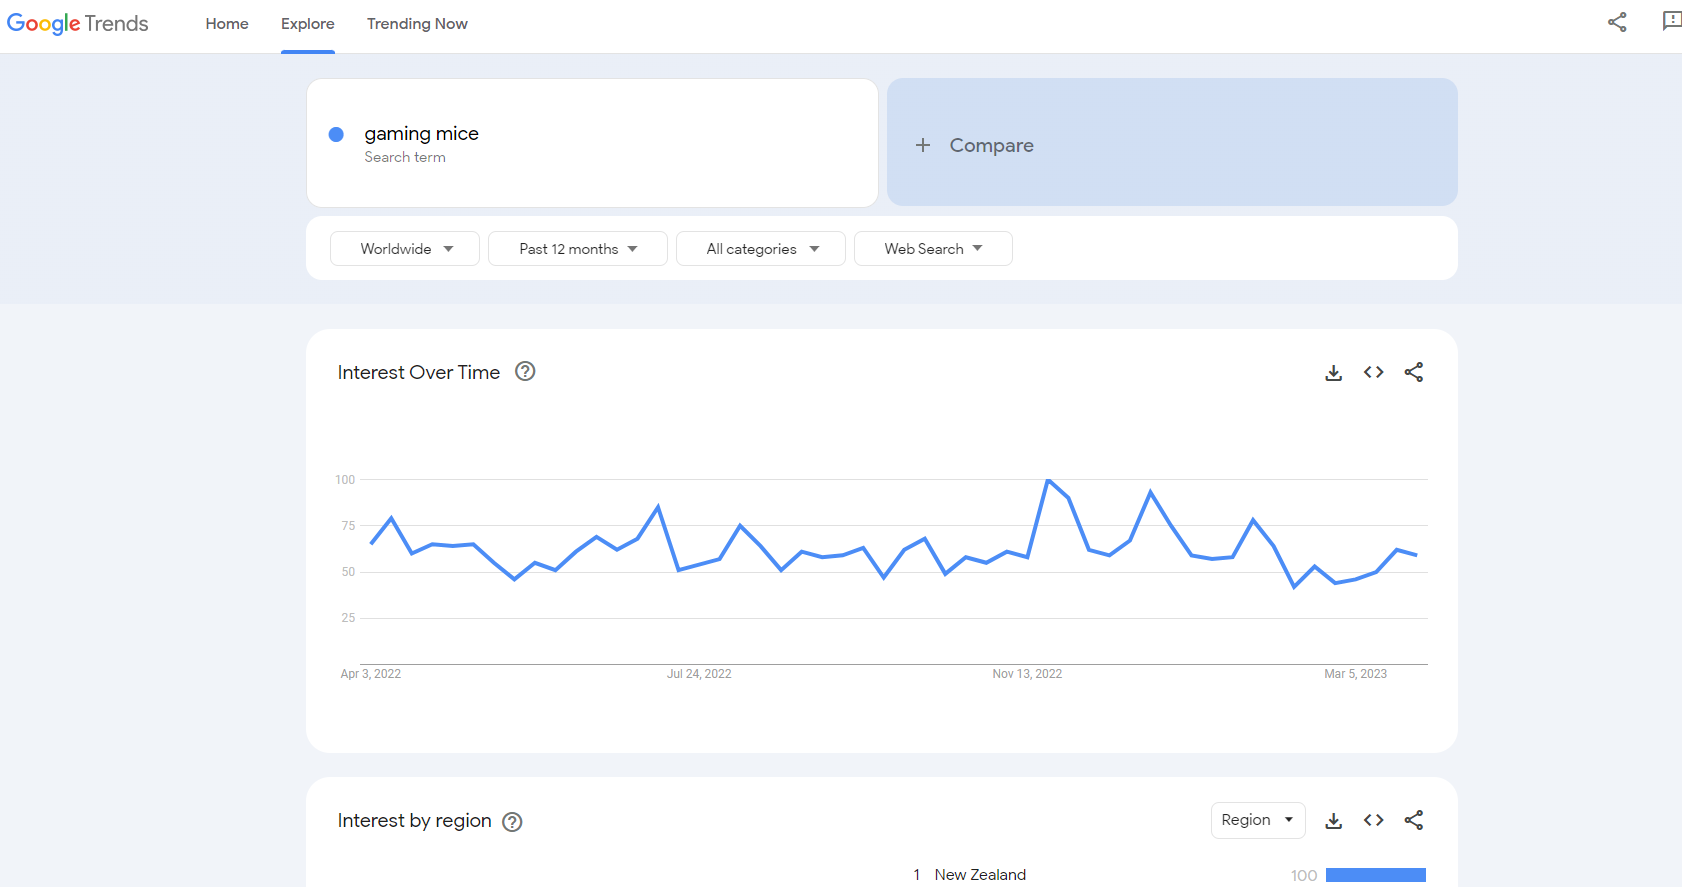The height and width of the screenshot is (887, 1682).
Task: Download Interest Over Time data as CSV
Action: (1334, 373)
